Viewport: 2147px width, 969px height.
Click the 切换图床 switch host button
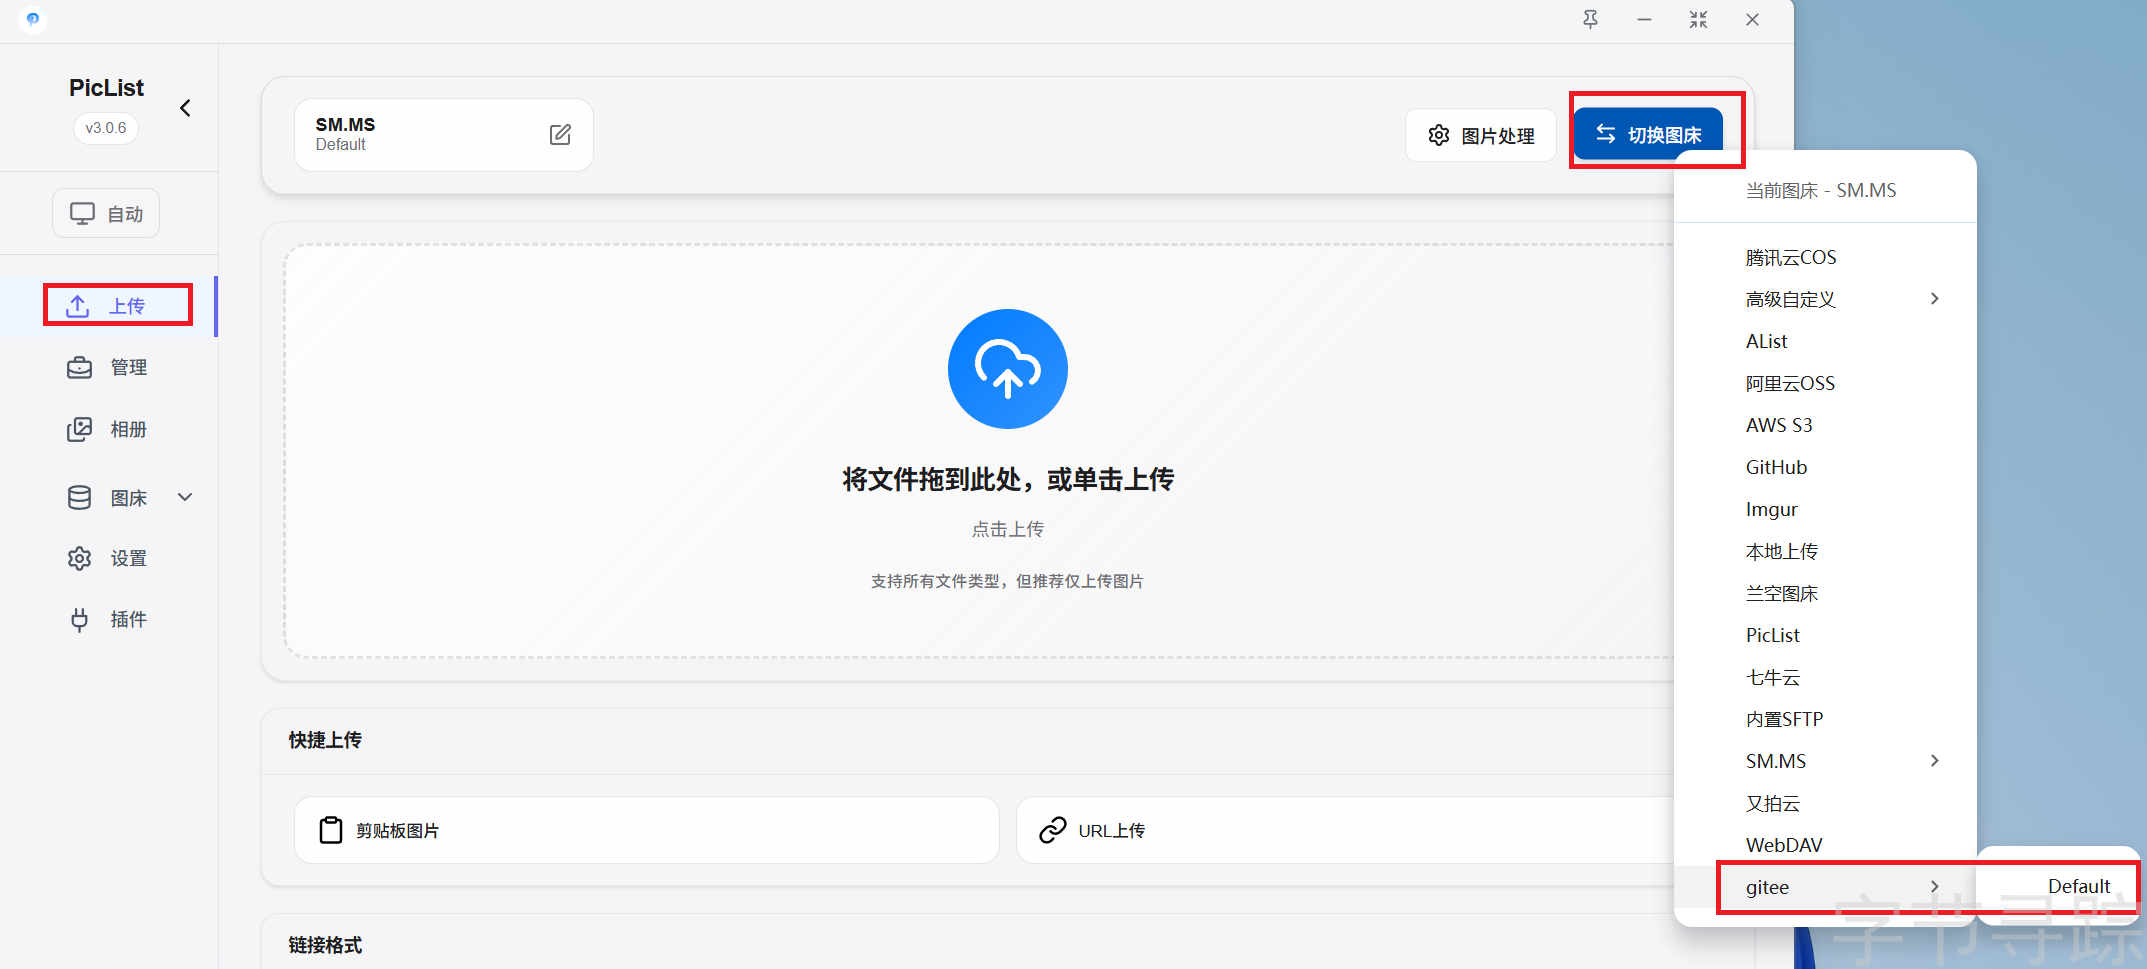[x=1648, y=135]
